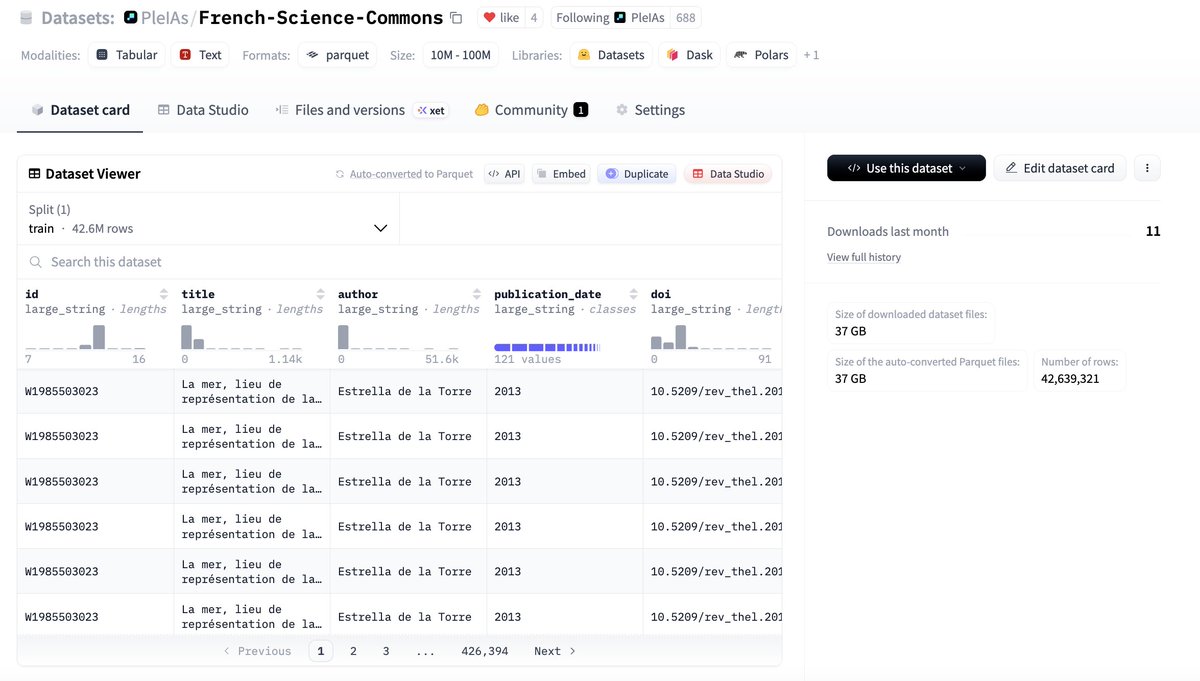Screen dimensions: 1200x681
Task: Select the Datasets library tag
Action: pyautogui.click(x=611, y=55)
